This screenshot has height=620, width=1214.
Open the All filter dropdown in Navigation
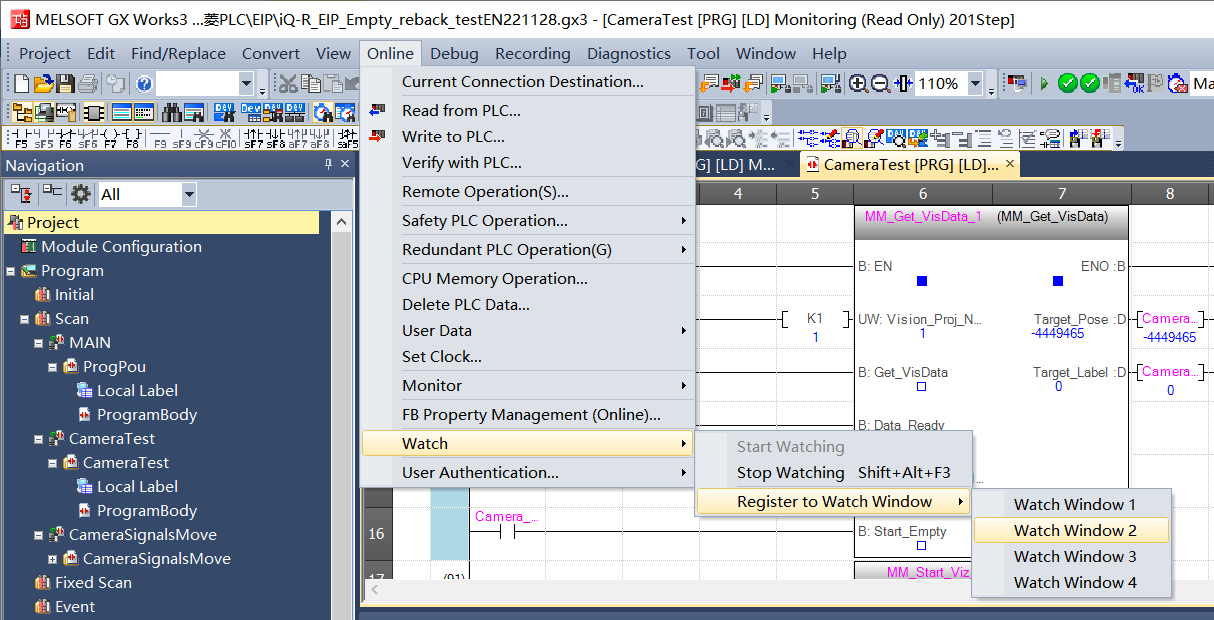click(x=189, y=194)
